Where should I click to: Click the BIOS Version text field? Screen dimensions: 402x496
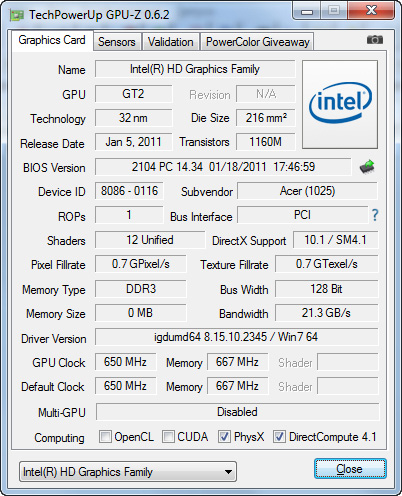tap(223, 167)
